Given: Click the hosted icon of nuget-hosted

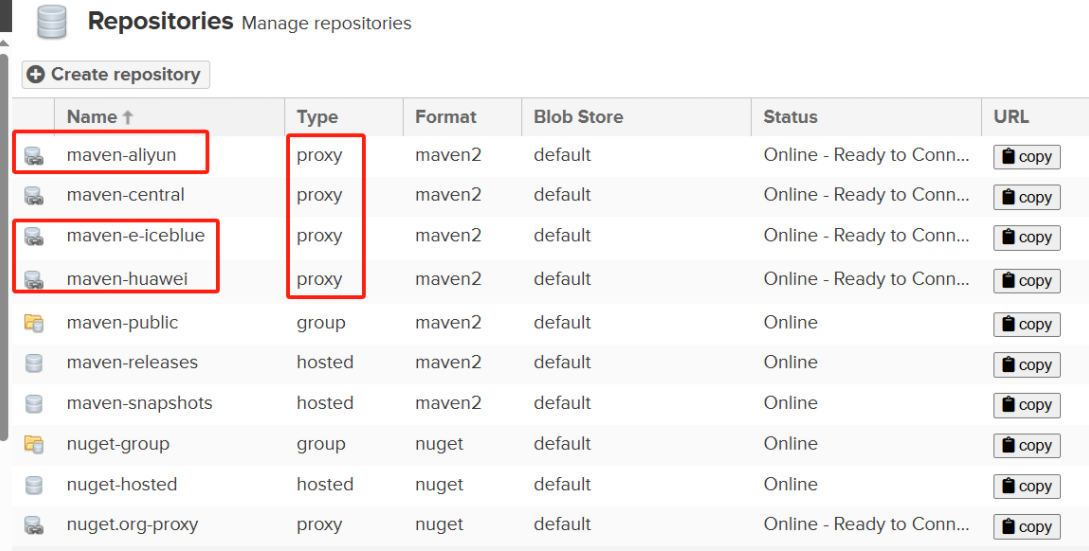Looking at the screenshot, I should tap(33, 484).
